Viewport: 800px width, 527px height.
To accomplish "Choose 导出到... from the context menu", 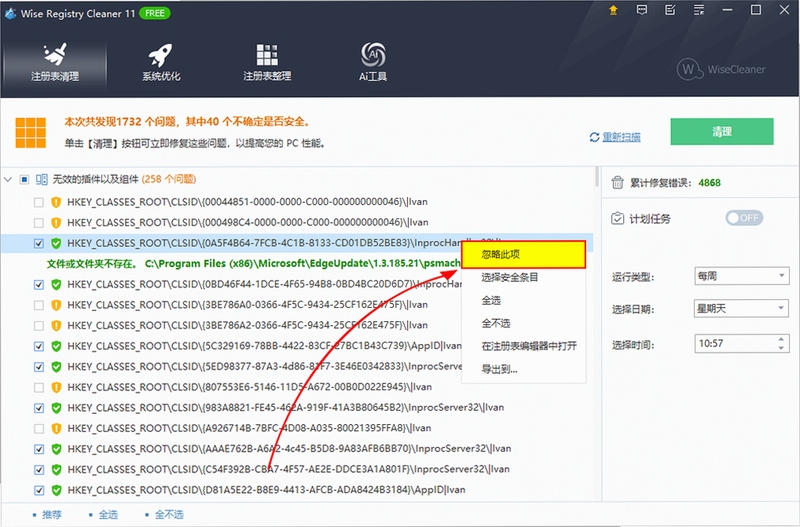I will 523,369.
